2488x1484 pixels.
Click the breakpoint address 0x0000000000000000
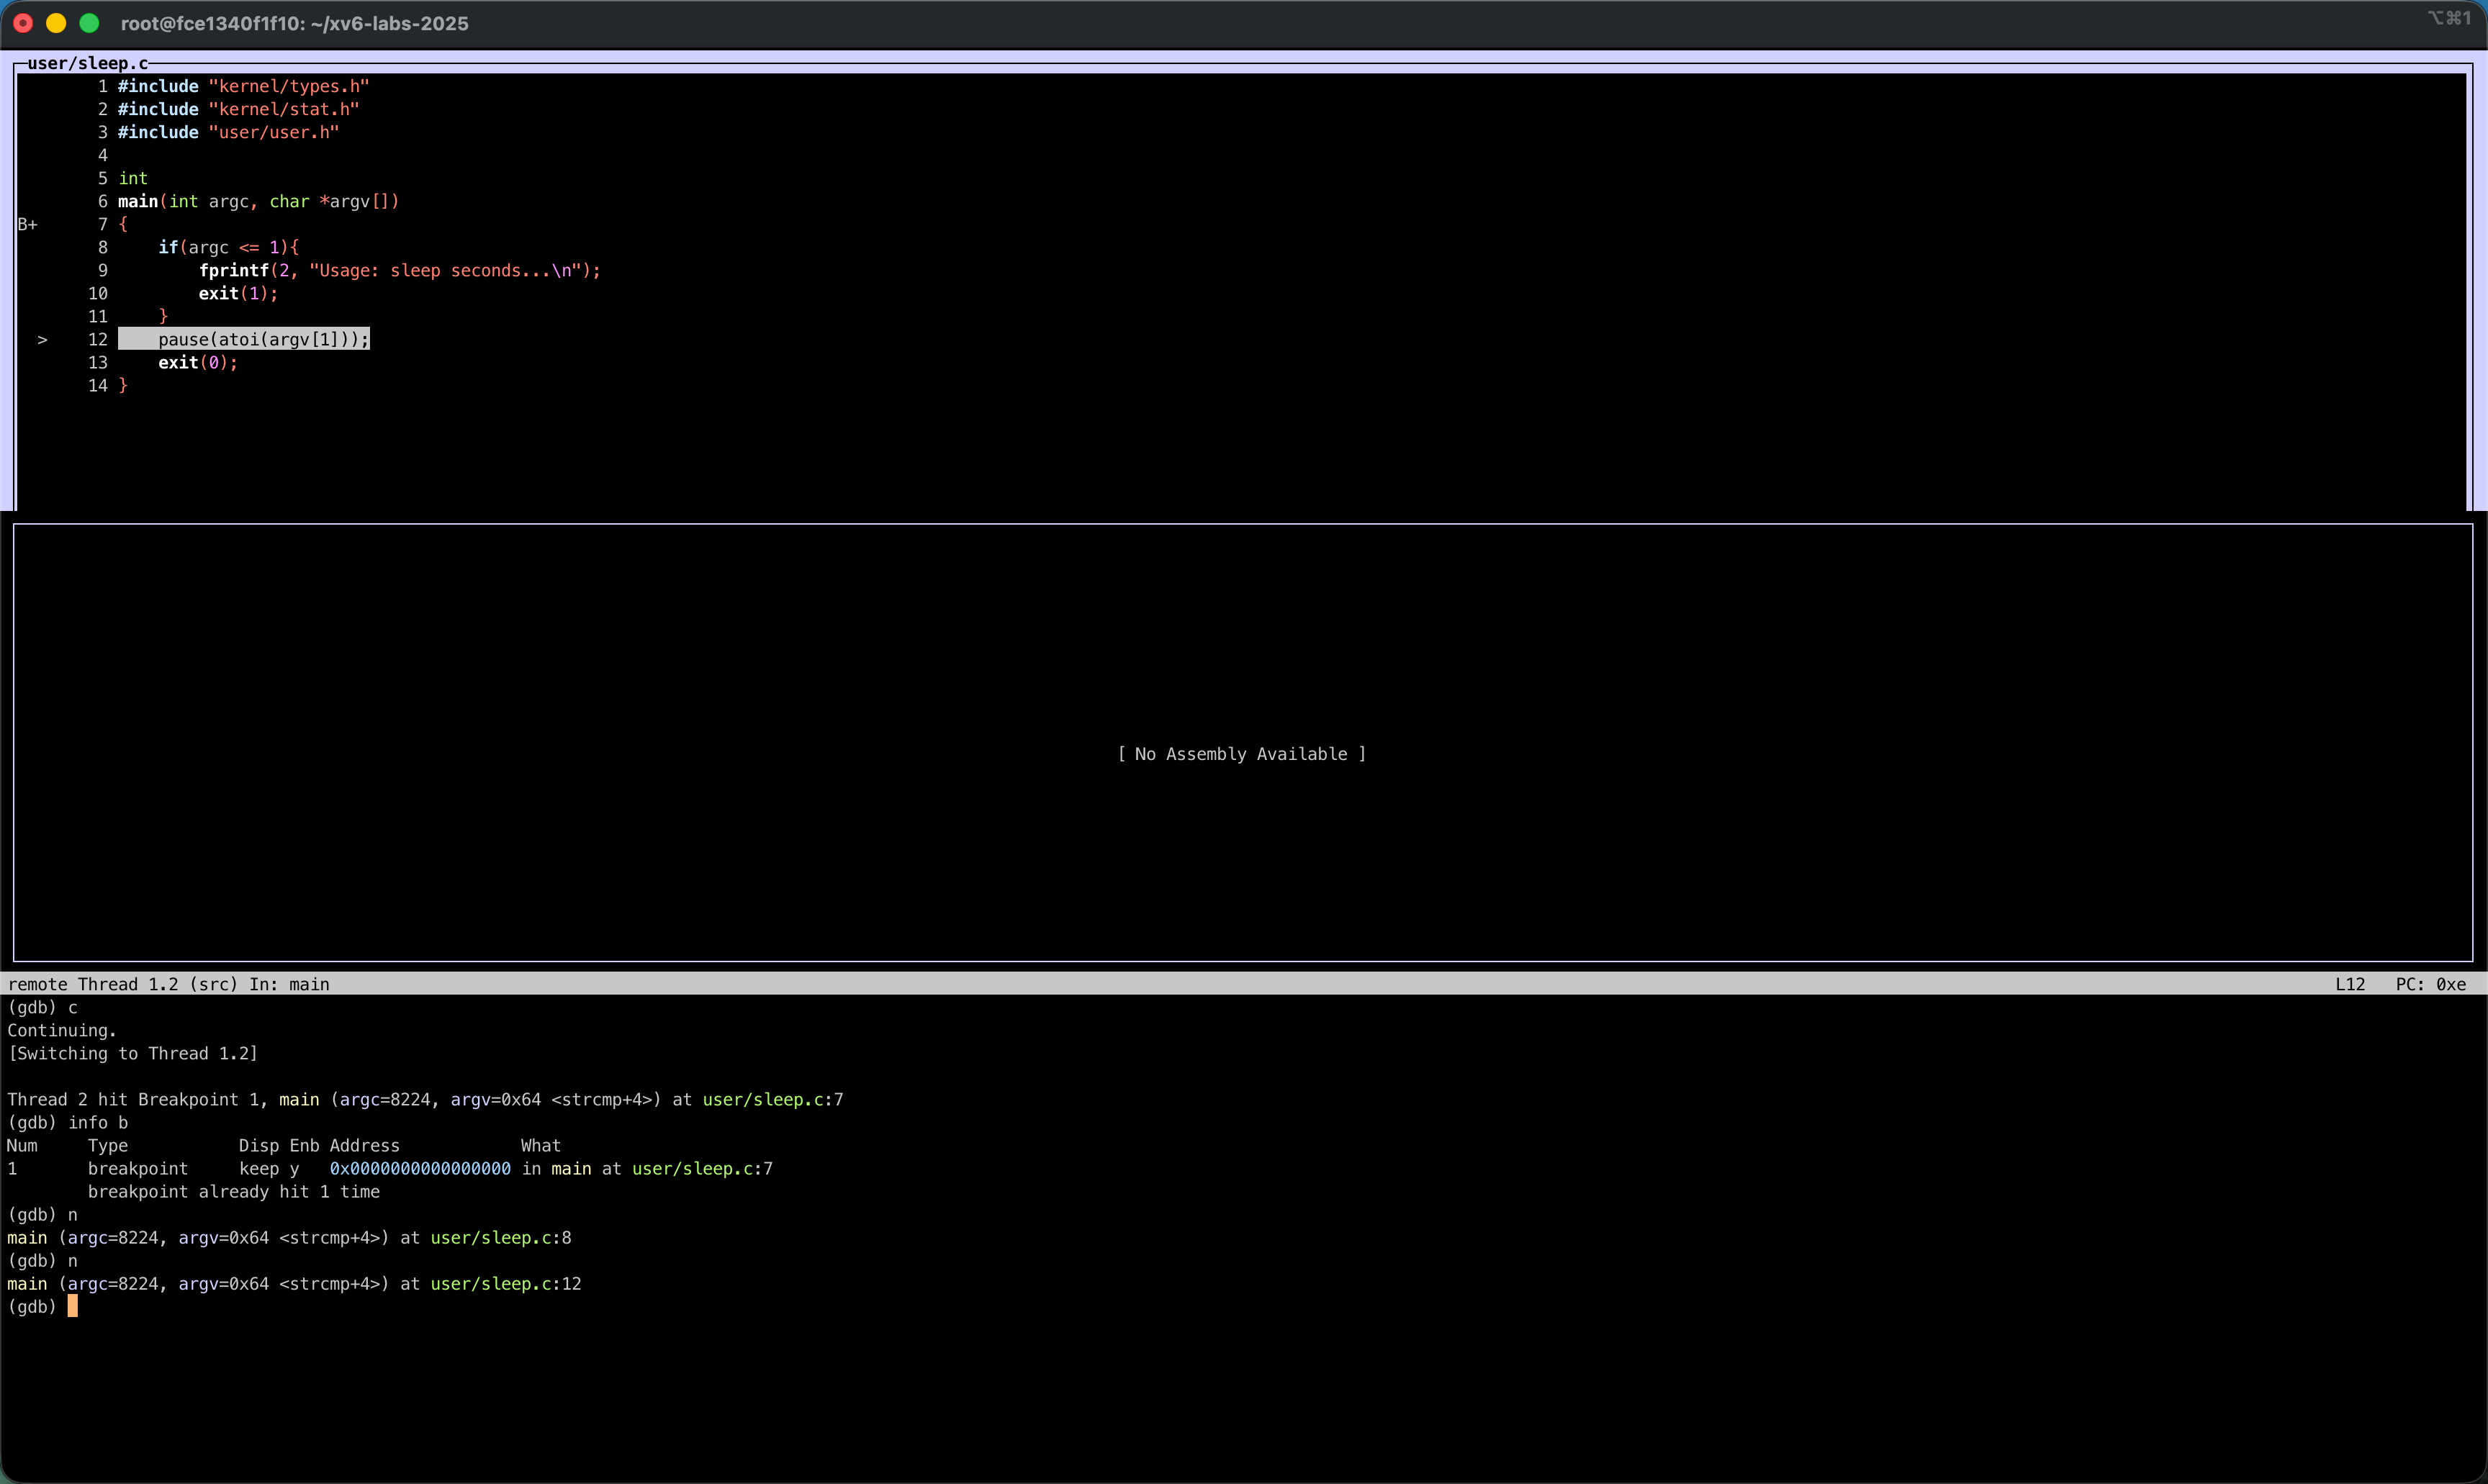coord(420,1169)
